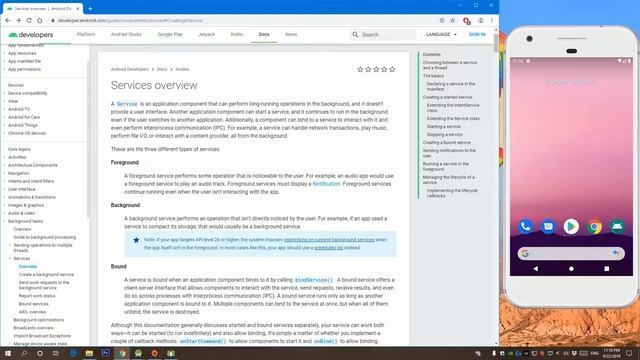Screen dimensions: 640x360
Task: Rate the page with the third star
Action: click(376, 69)
